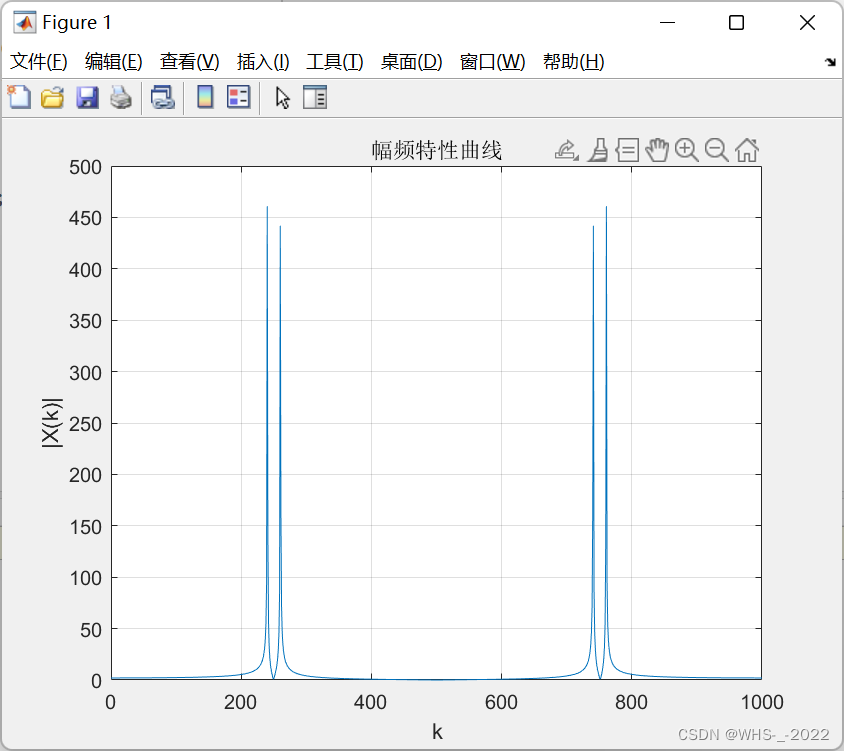Open the 插入(I) menu
844x751 pixels.
click(263, 62)
